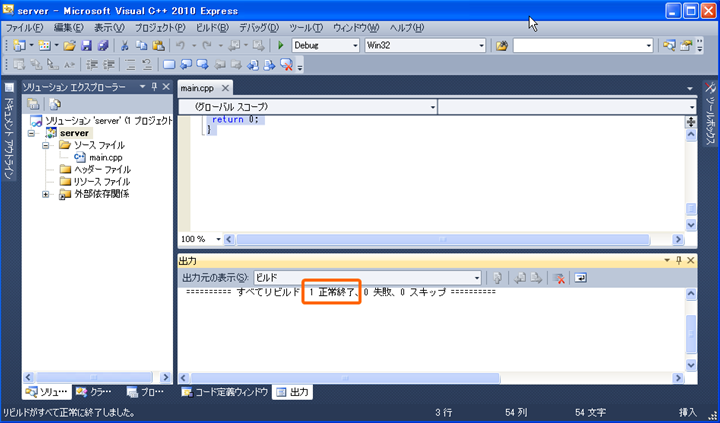Open the empty Find combo box dropdown
720x423 pixels.
[648, 45]
